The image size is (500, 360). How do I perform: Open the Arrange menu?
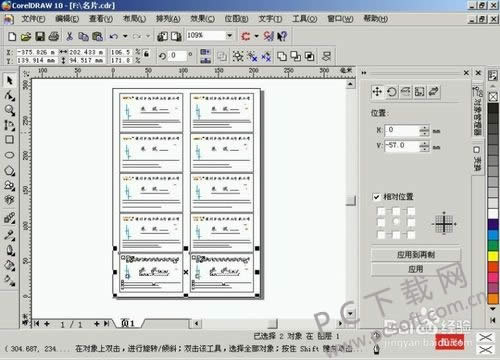pyautogui.click(x=168, y=19)
